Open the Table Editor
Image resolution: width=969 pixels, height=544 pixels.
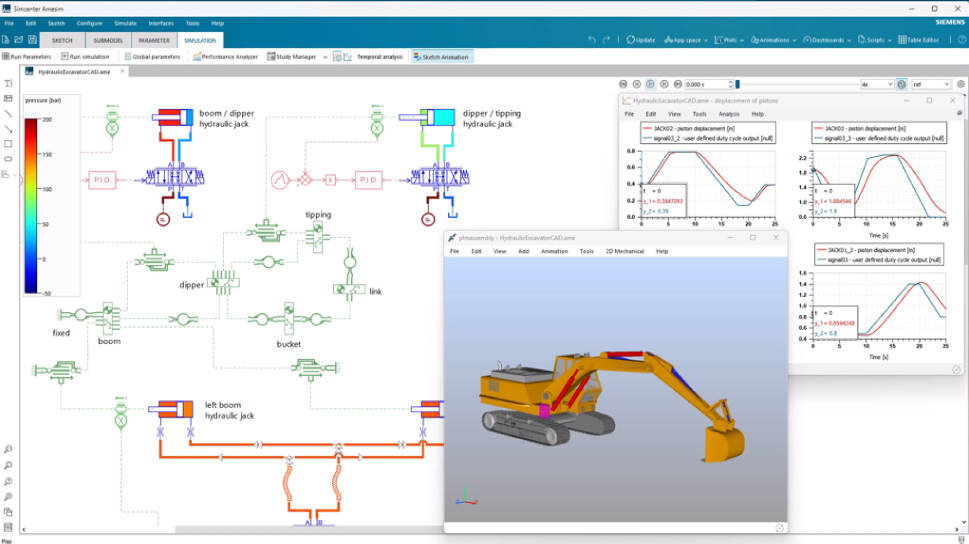[920, 40]
